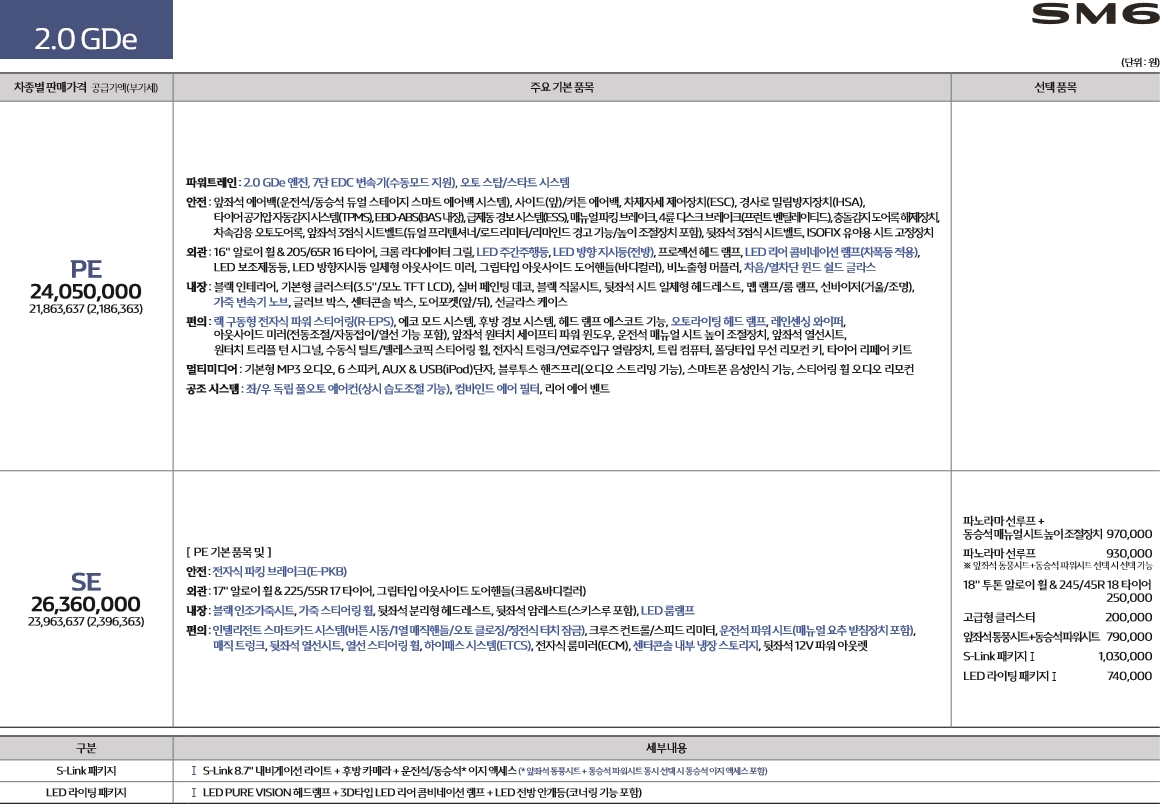Click the 1,030,000 S-Link price
Image resolution: width=1160 pixels, height=806 pixels.
coord(1125,656)
